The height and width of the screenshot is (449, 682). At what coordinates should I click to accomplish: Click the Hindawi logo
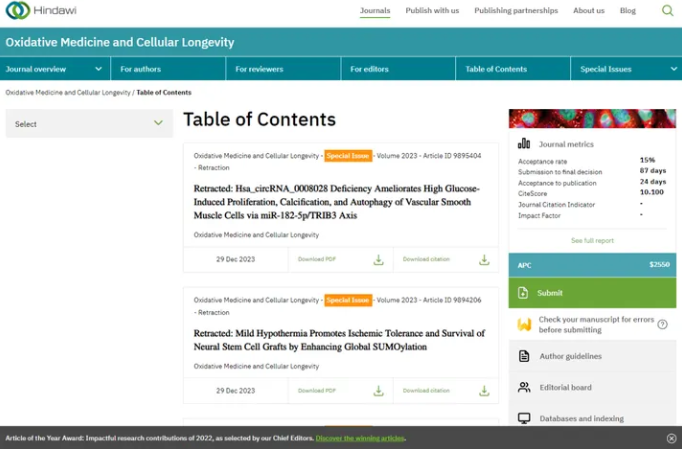click(41, 10)
